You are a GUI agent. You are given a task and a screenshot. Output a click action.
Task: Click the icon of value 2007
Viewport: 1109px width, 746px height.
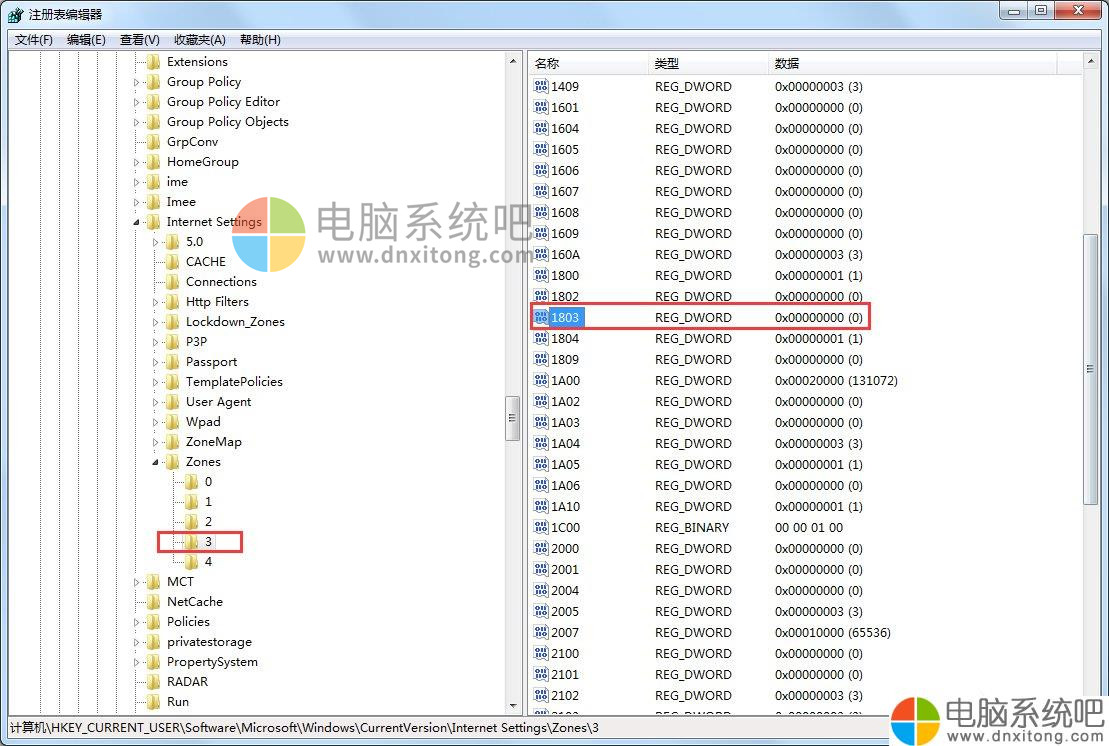tap(541, 632)
